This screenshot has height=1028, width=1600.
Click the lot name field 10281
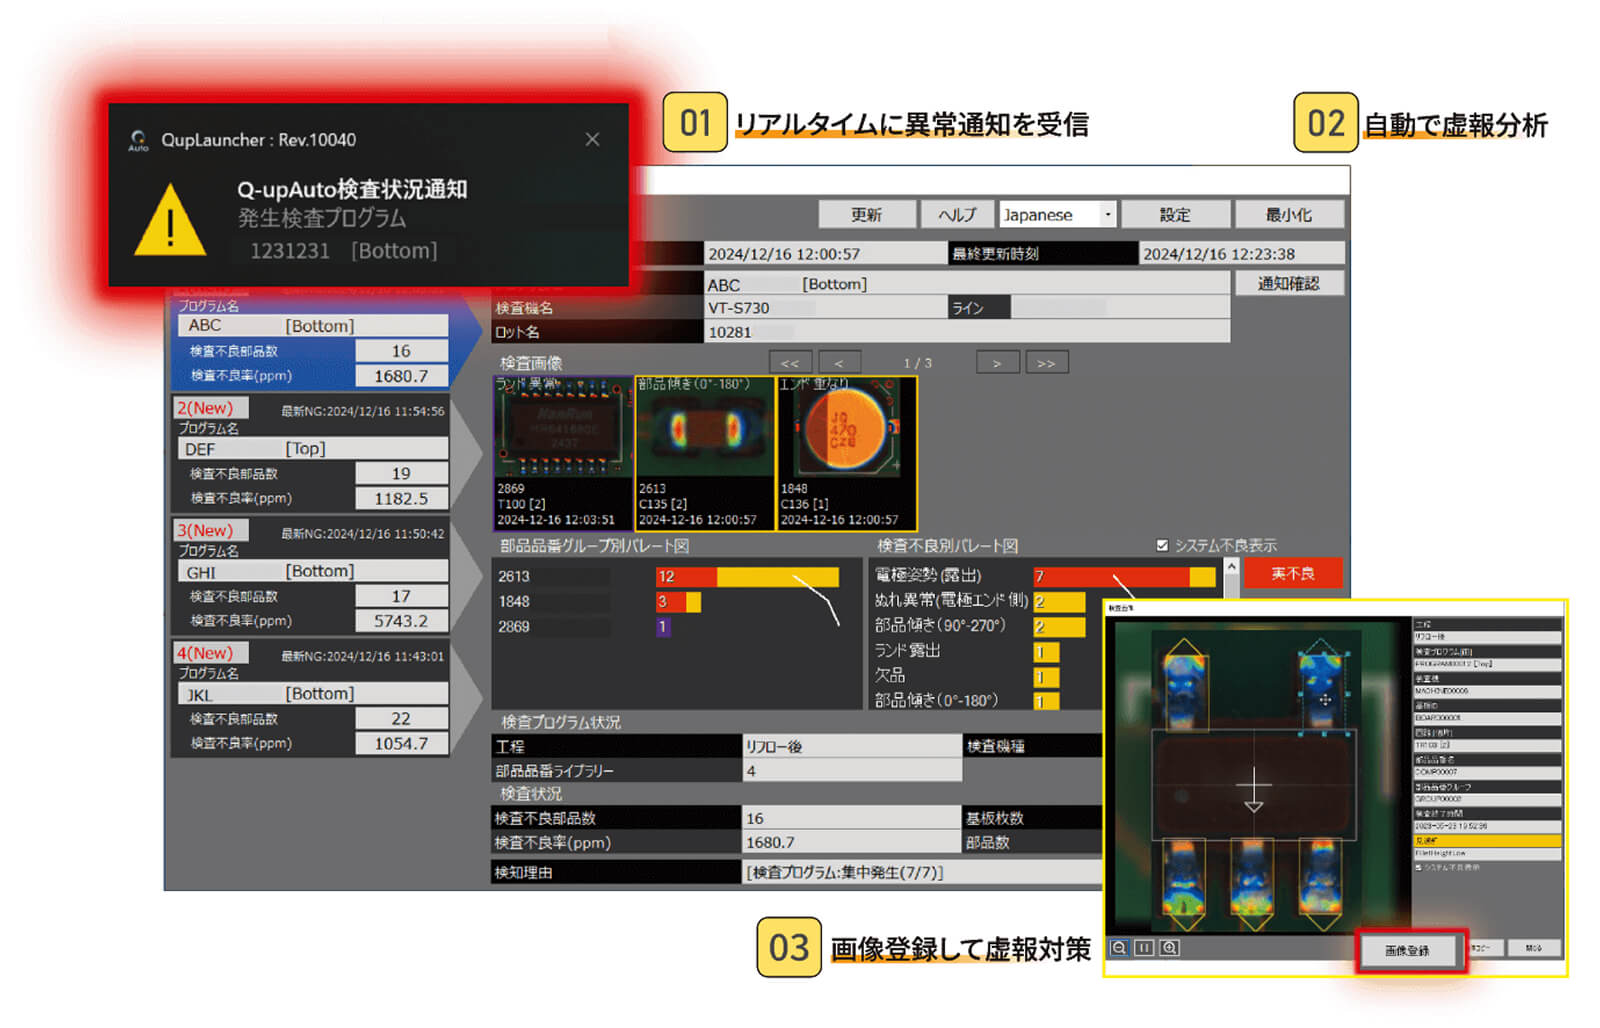967,332
